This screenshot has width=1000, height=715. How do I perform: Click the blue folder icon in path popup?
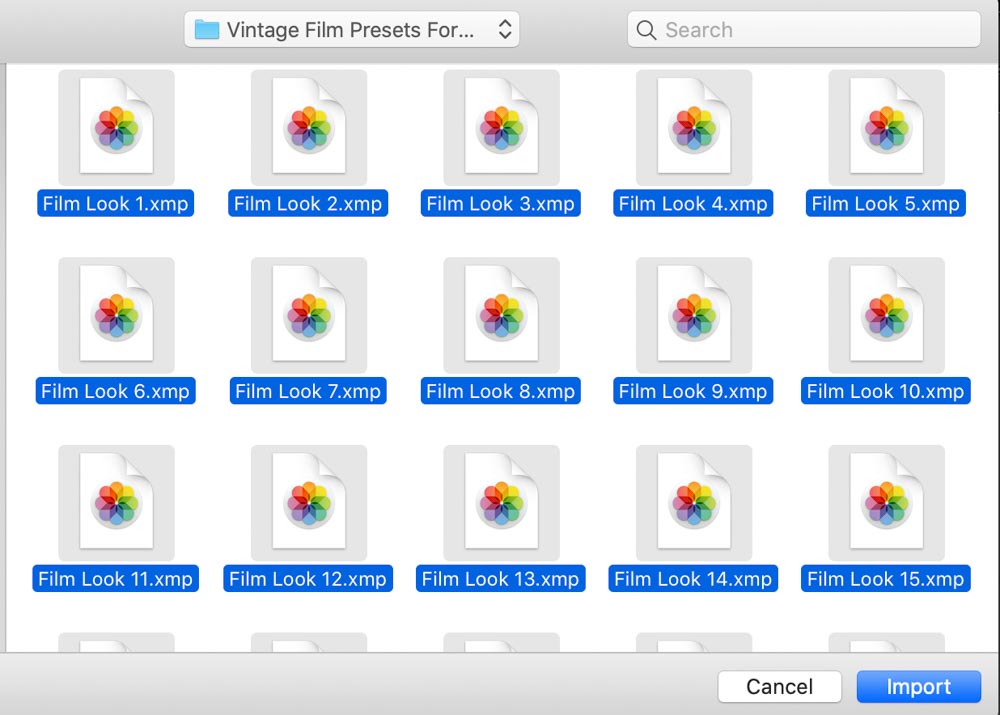click(x=207, y=29)
